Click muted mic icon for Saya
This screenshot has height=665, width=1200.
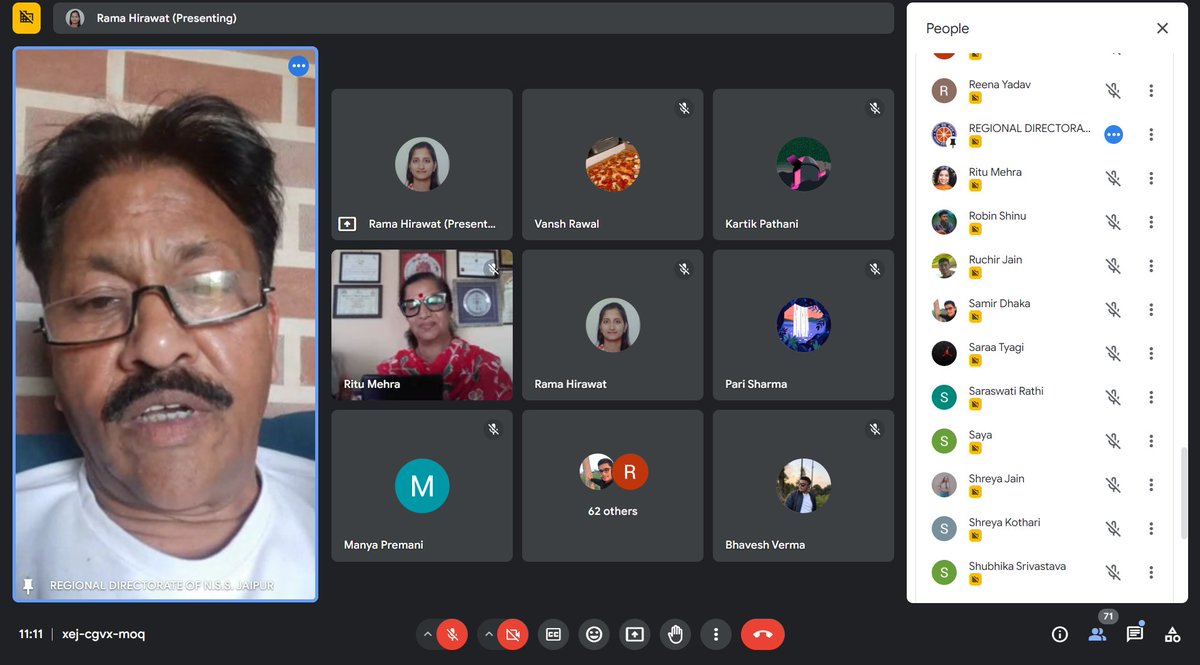1113,441
